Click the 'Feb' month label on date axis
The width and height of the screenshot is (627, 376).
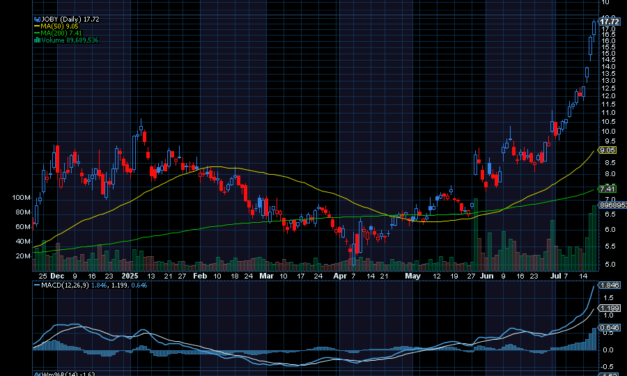pos(200,276)
